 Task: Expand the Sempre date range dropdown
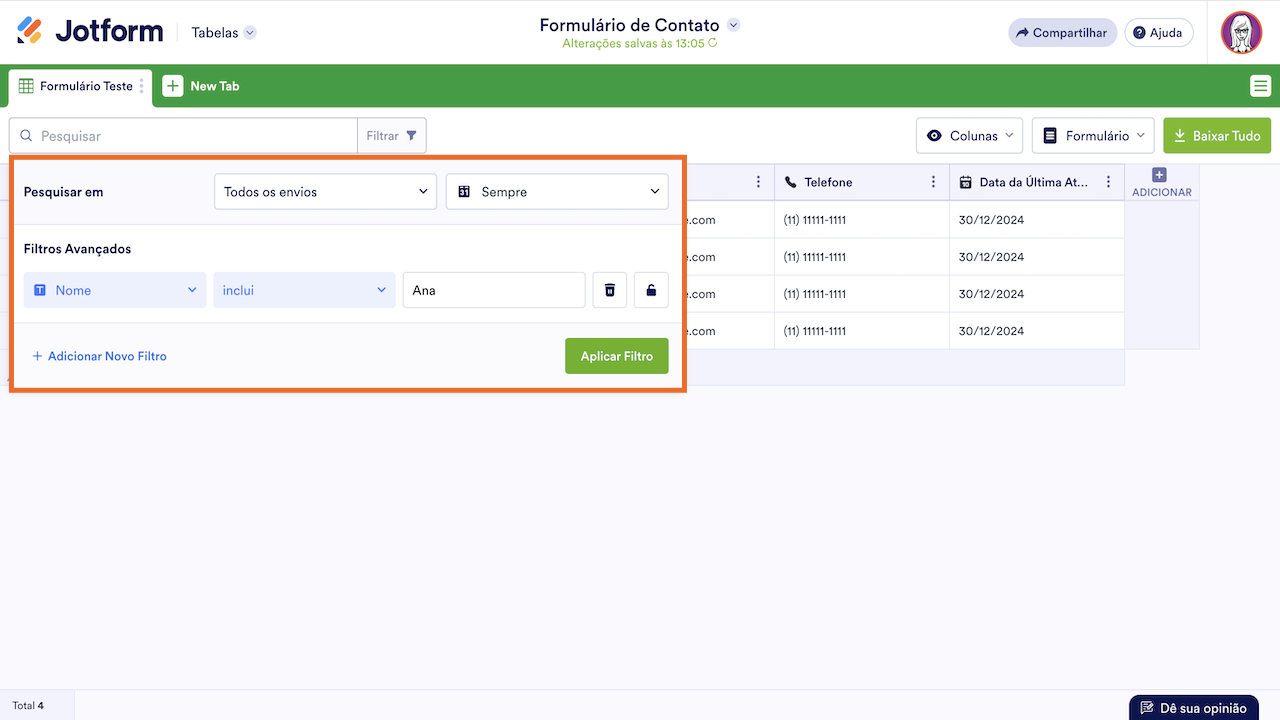[x=557, y=192]
